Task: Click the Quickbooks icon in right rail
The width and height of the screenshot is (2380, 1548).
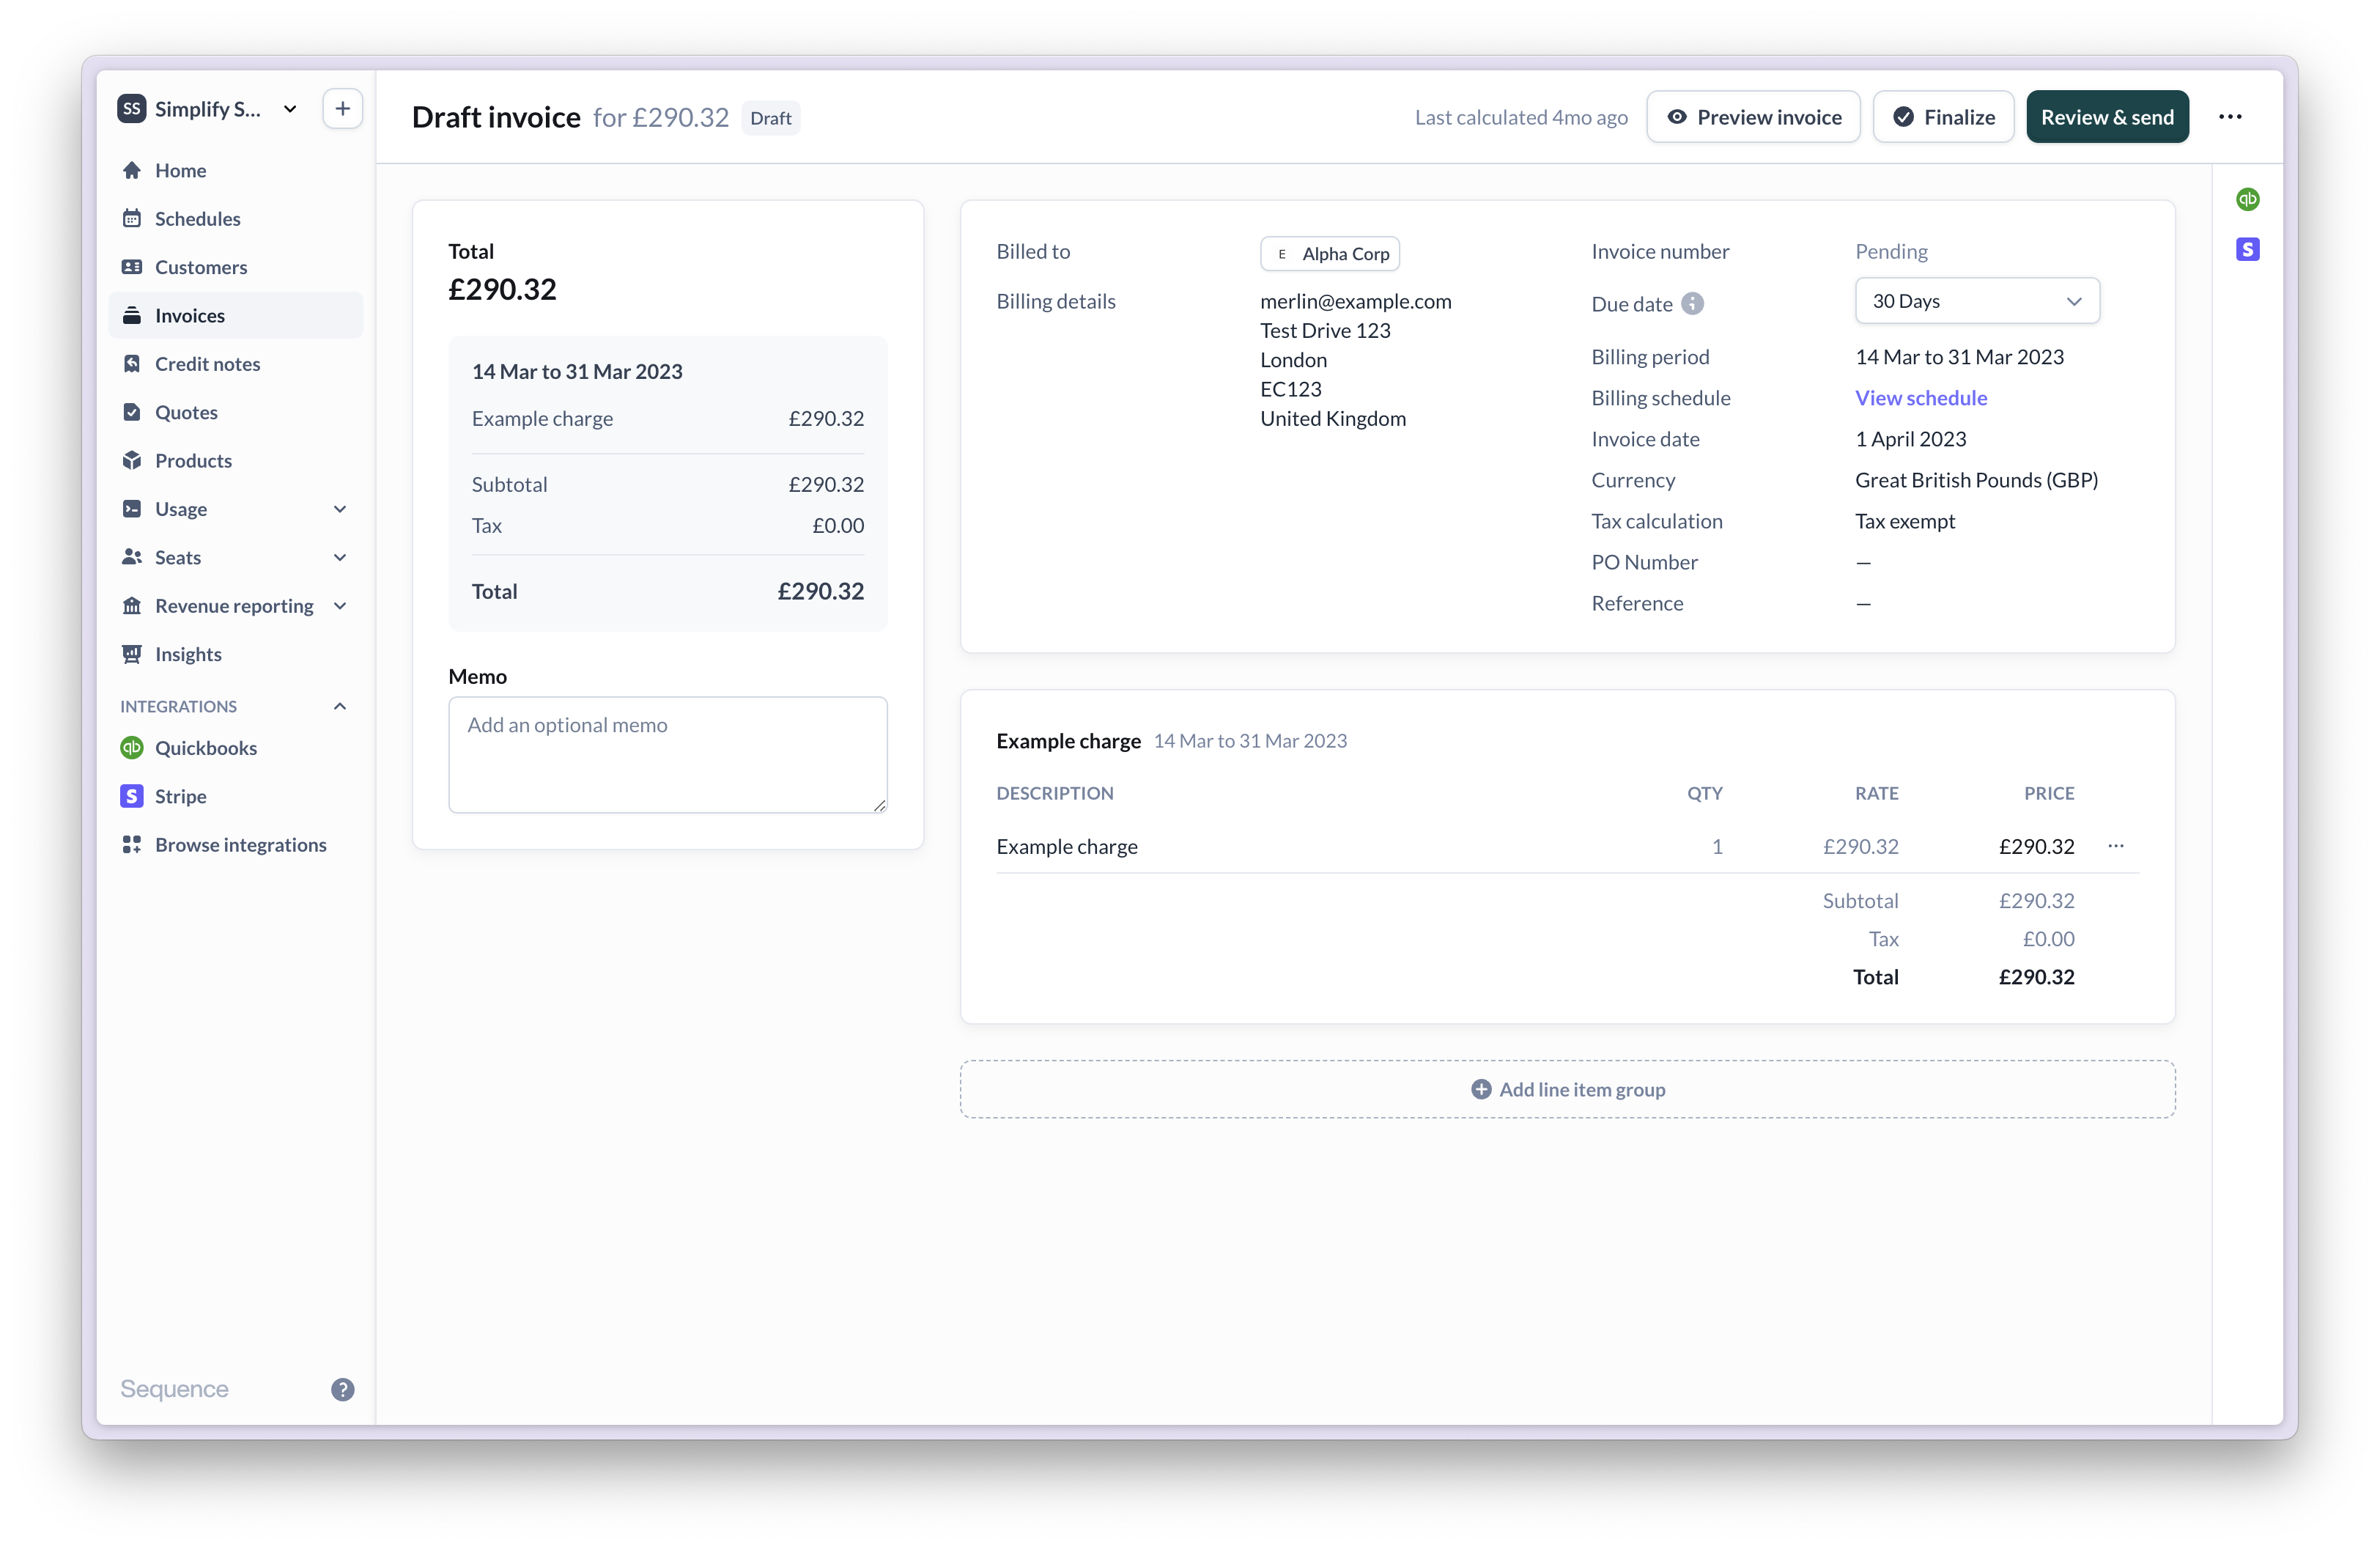Action: point(2247,199)
